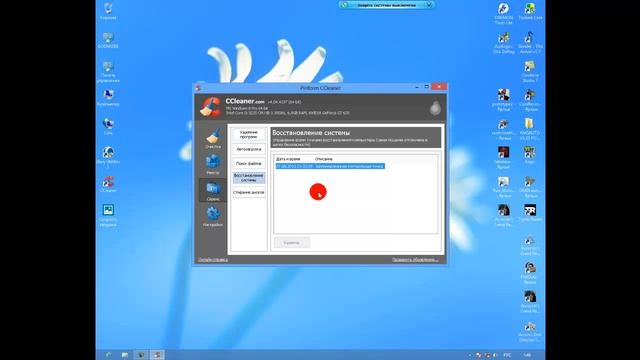The width and height of the screenshot is (640, 360).
Task: Open the CCleaner desktop shortcut
Action: pyautogui.click(x=108, y=184)
